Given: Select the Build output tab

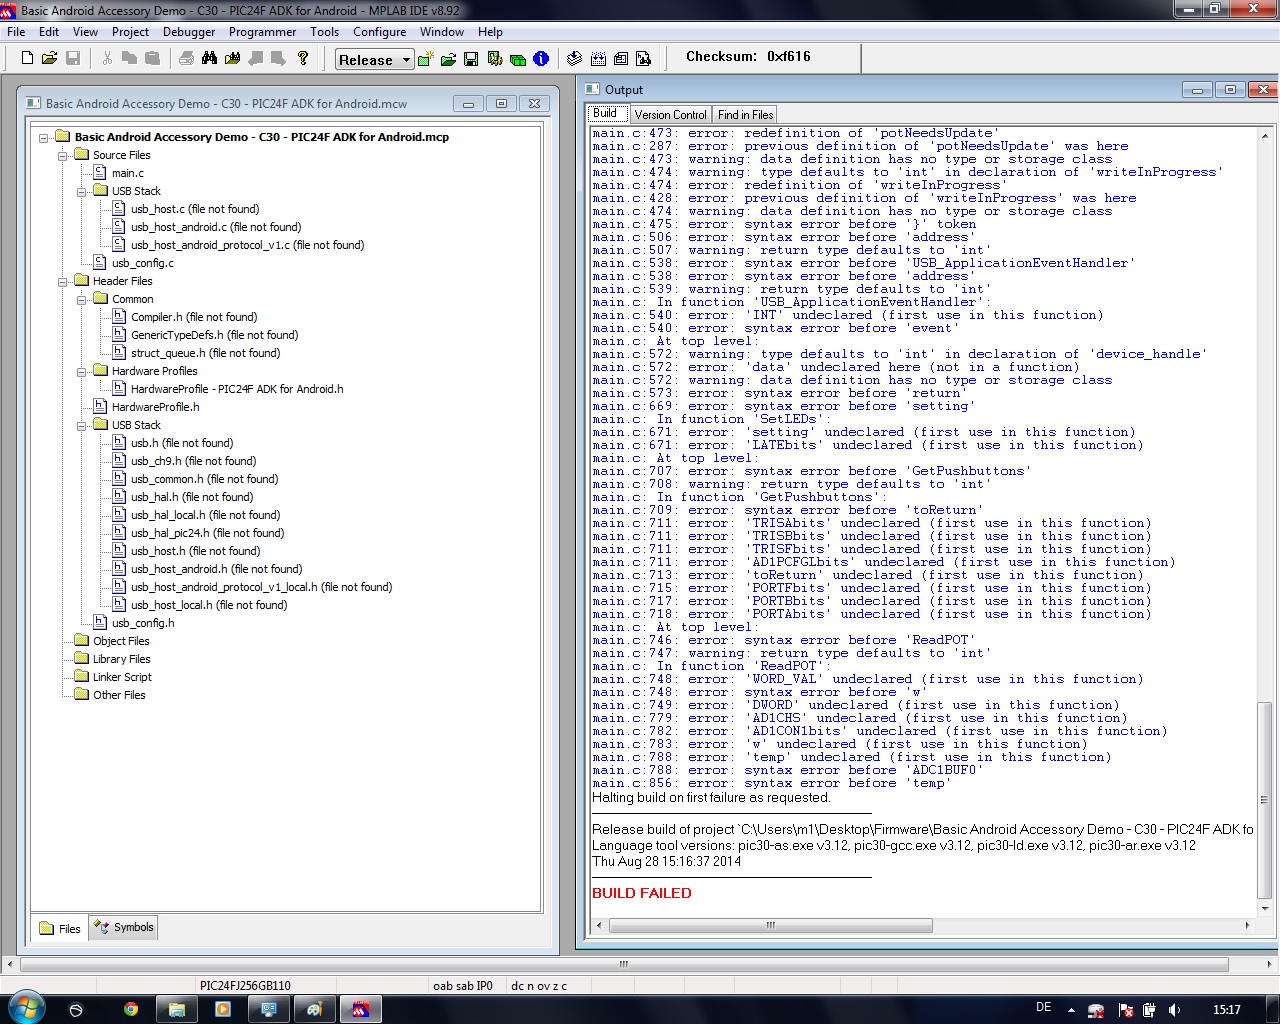Looking at the screenshot, I should (x=606, y=114).
